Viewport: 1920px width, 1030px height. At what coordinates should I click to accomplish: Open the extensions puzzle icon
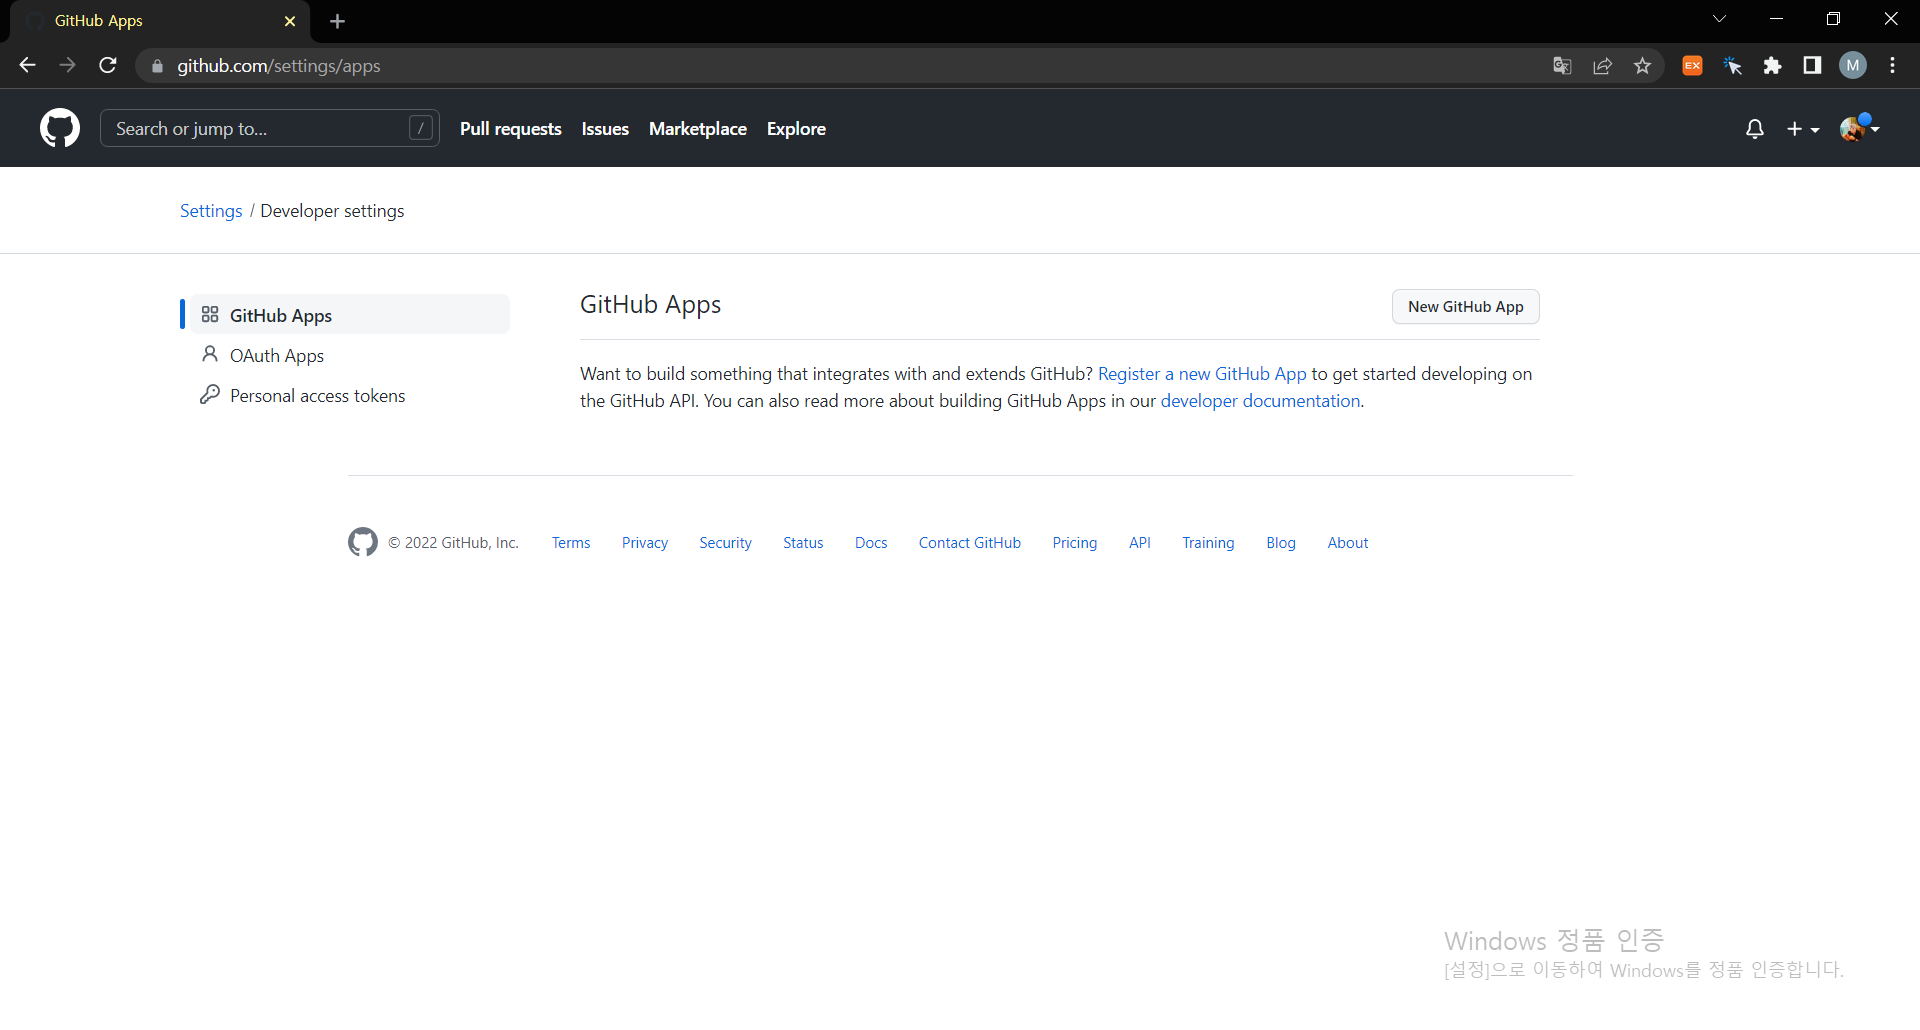click(x=1773, y=66)
